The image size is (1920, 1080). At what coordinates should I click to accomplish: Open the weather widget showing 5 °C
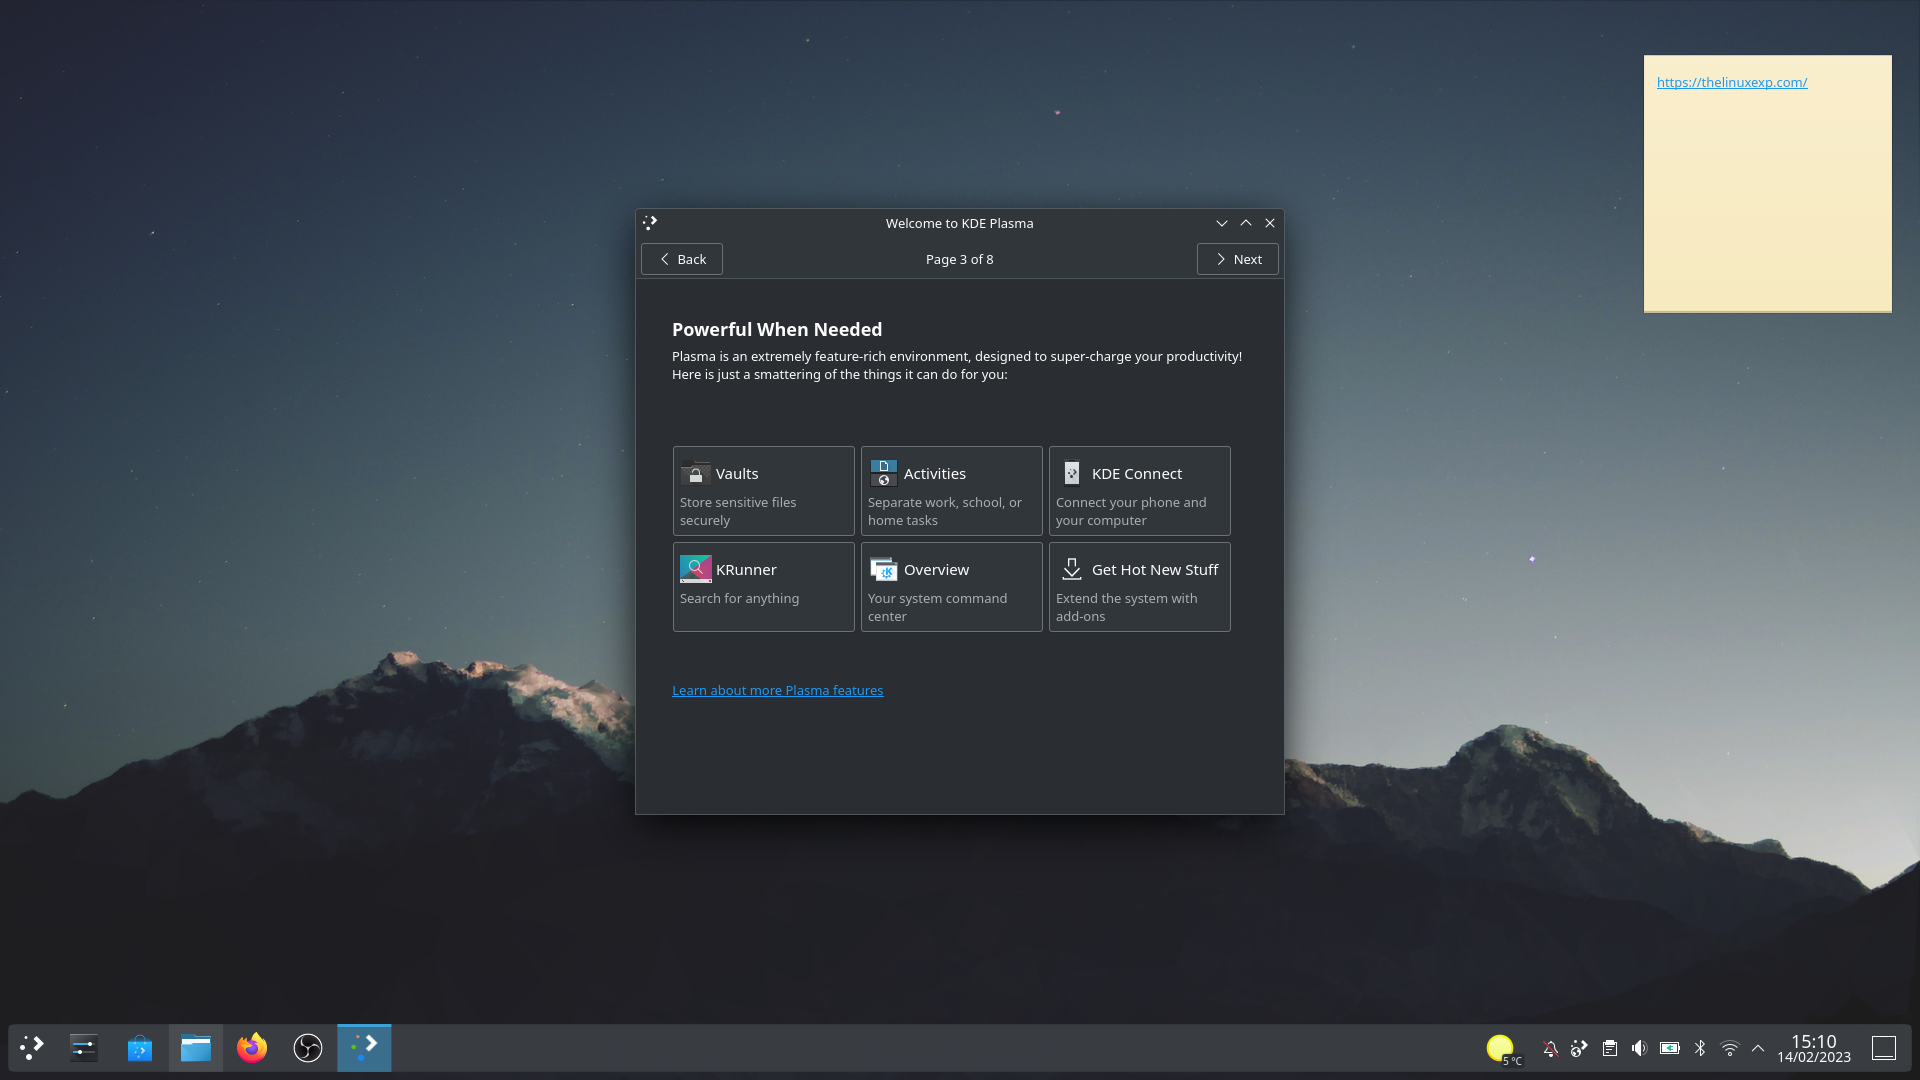(x=1503, y=1049)
